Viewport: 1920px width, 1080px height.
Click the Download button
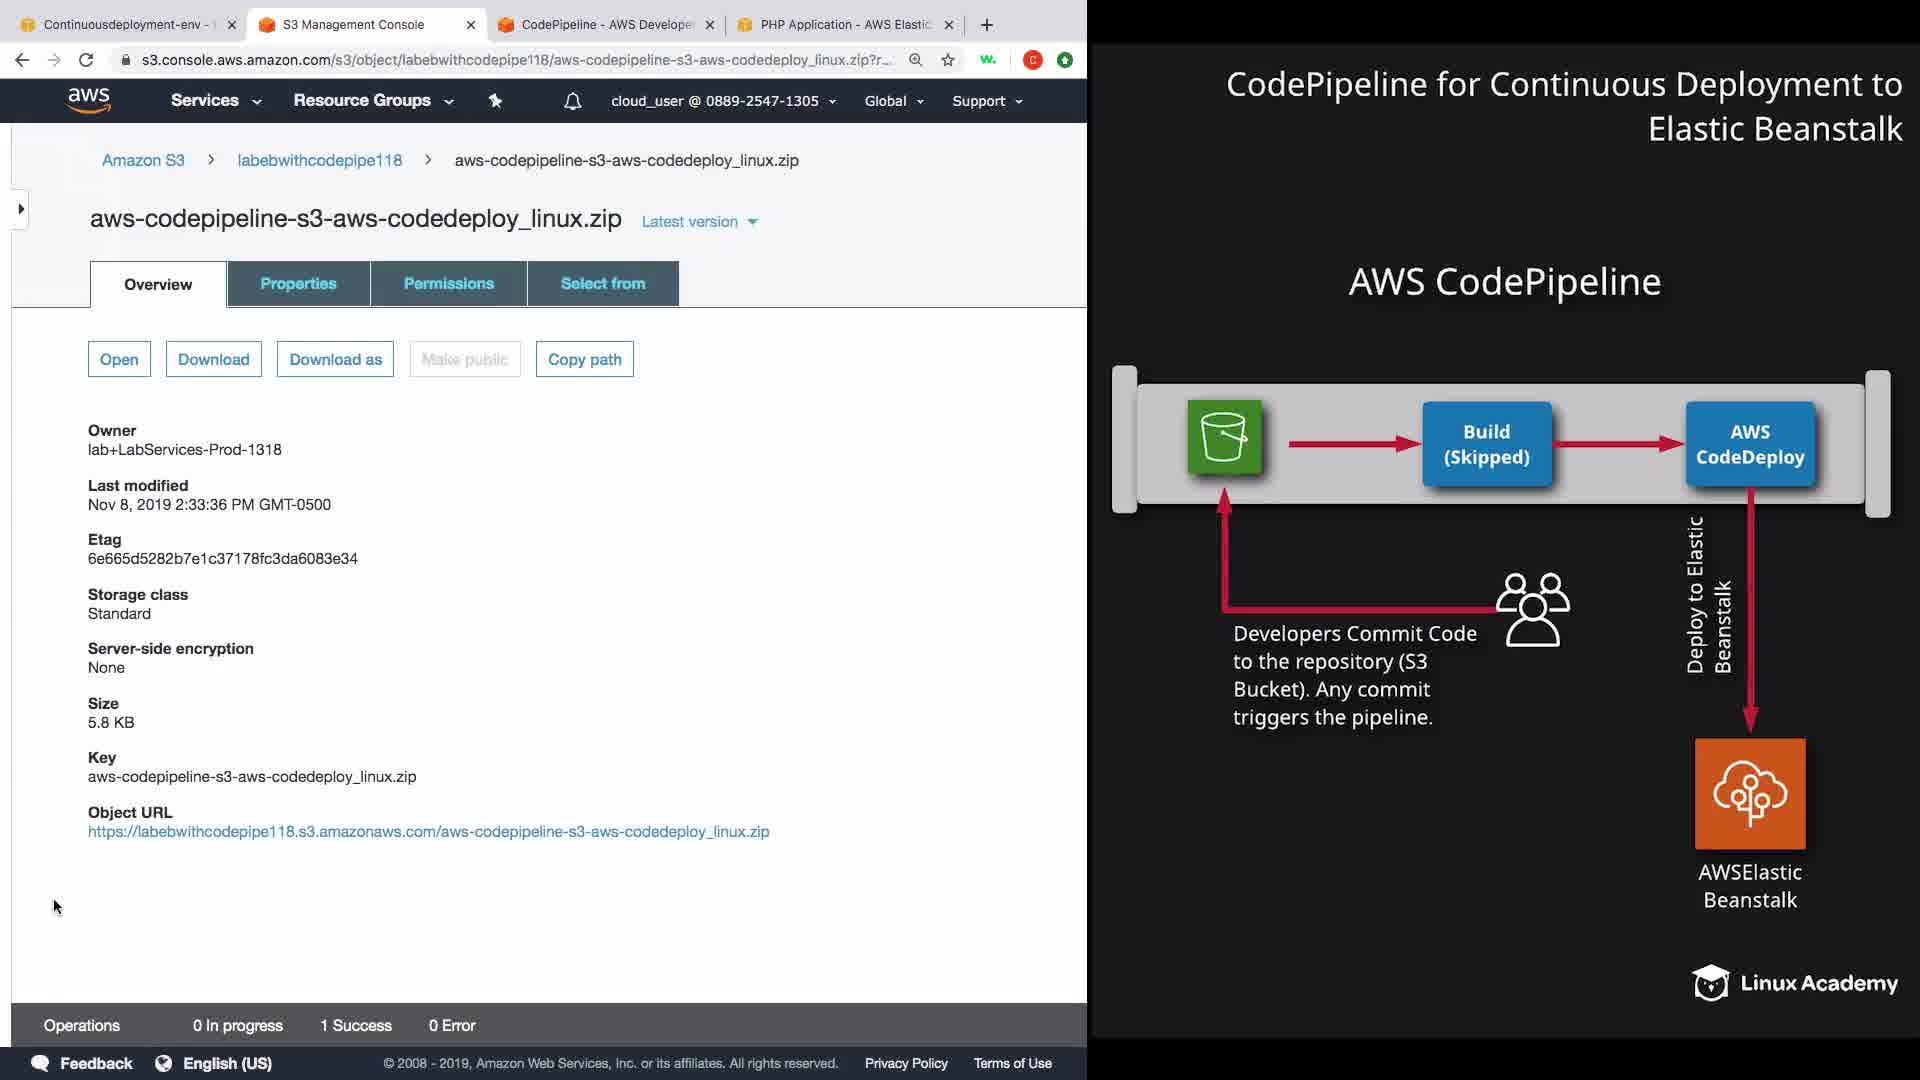pos(213,360)
